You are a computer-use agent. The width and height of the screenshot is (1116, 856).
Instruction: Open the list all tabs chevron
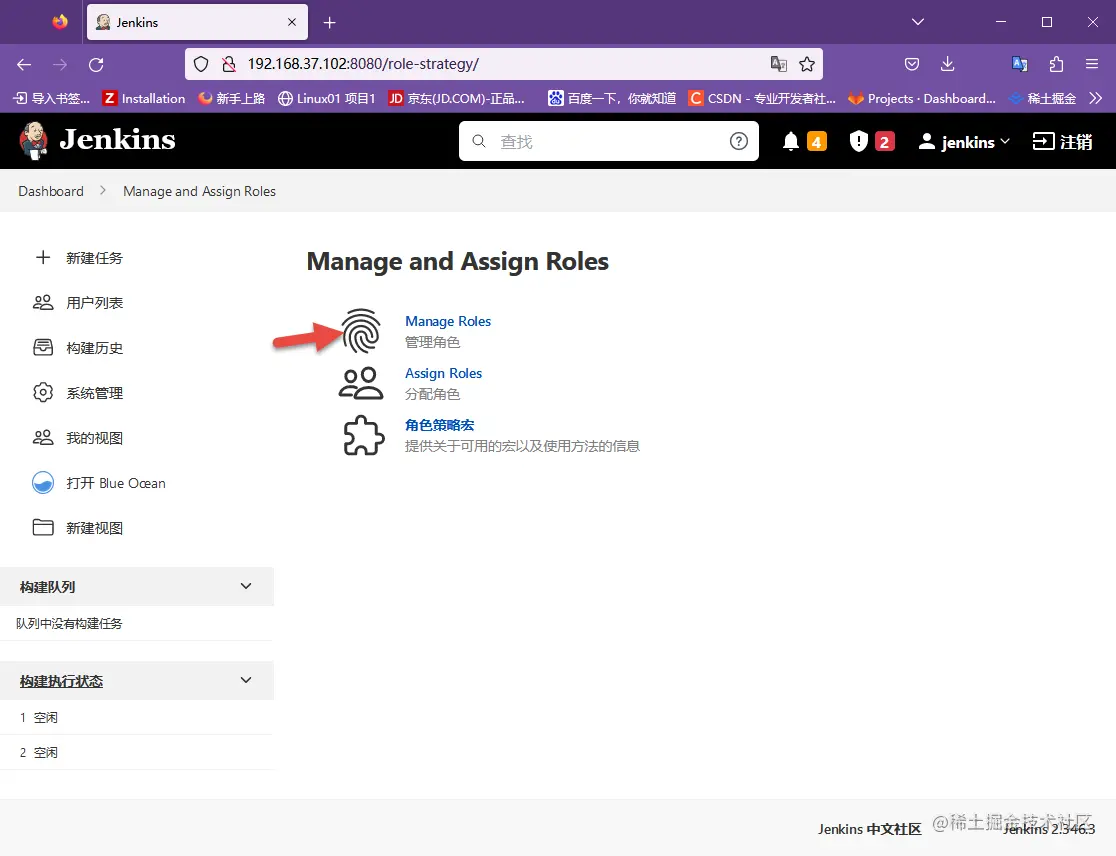[918, 22]
